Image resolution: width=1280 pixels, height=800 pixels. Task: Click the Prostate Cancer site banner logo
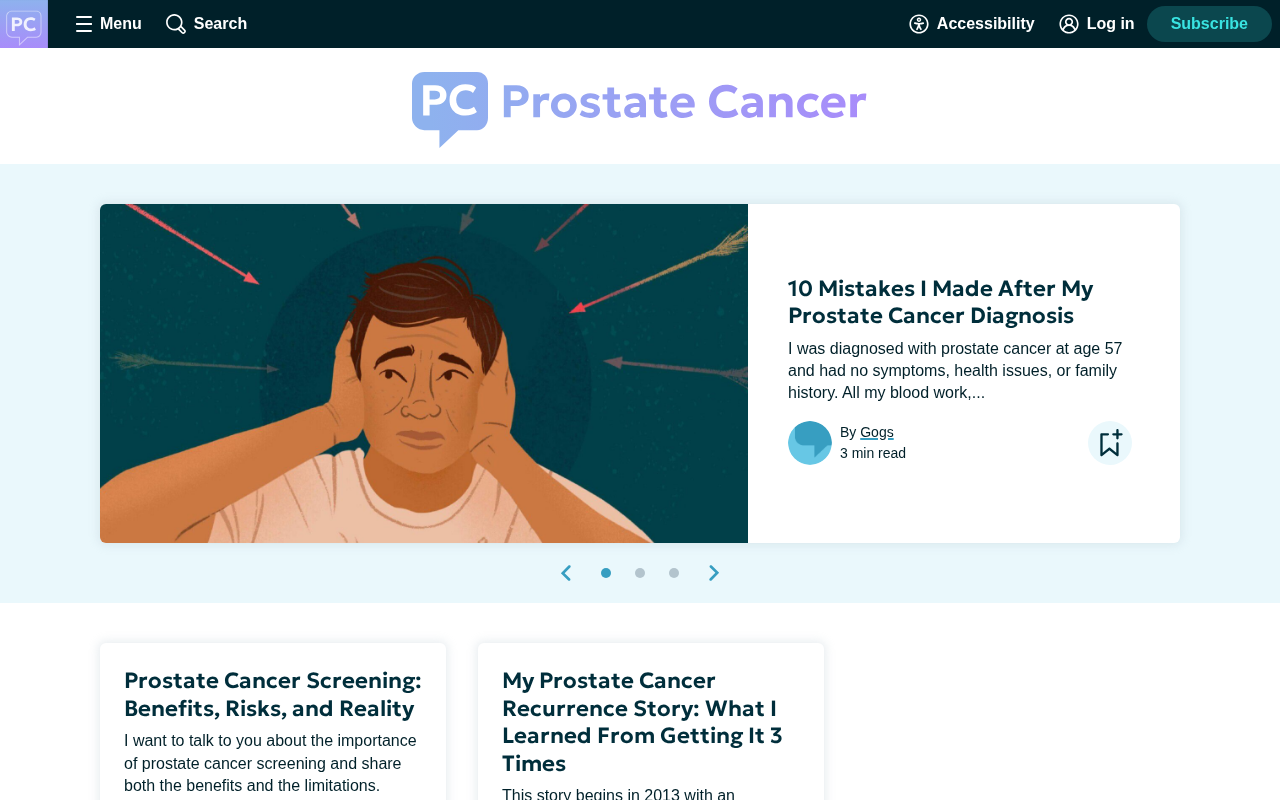[x=640, y=109]
